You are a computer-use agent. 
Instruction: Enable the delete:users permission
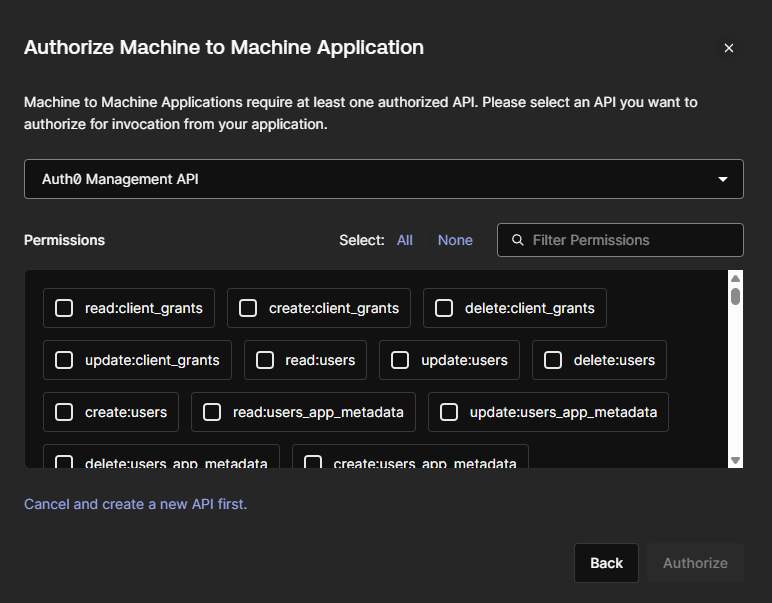pyautogui.click(x=552, y=360)
